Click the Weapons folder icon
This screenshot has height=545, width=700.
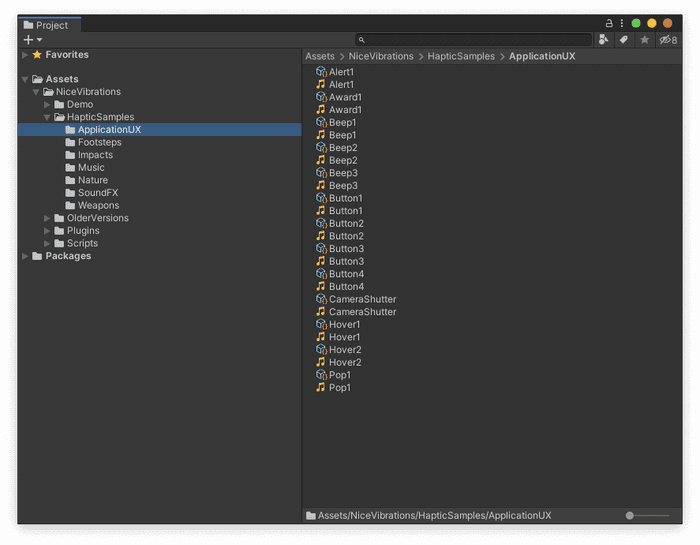pos(70,205)
